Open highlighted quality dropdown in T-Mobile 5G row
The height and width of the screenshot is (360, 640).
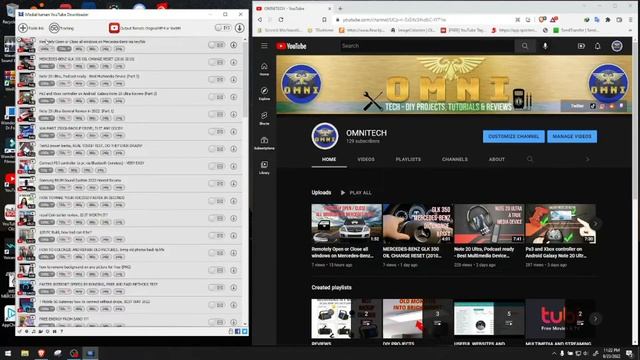pos(47,309)
